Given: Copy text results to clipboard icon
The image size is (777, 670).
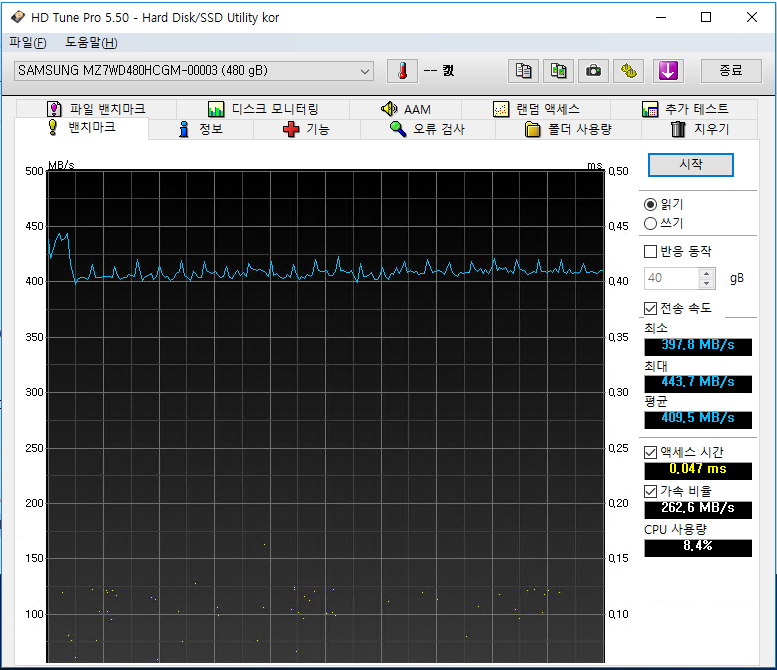Looking at the screenshot, I should click(x=523, y=71).
